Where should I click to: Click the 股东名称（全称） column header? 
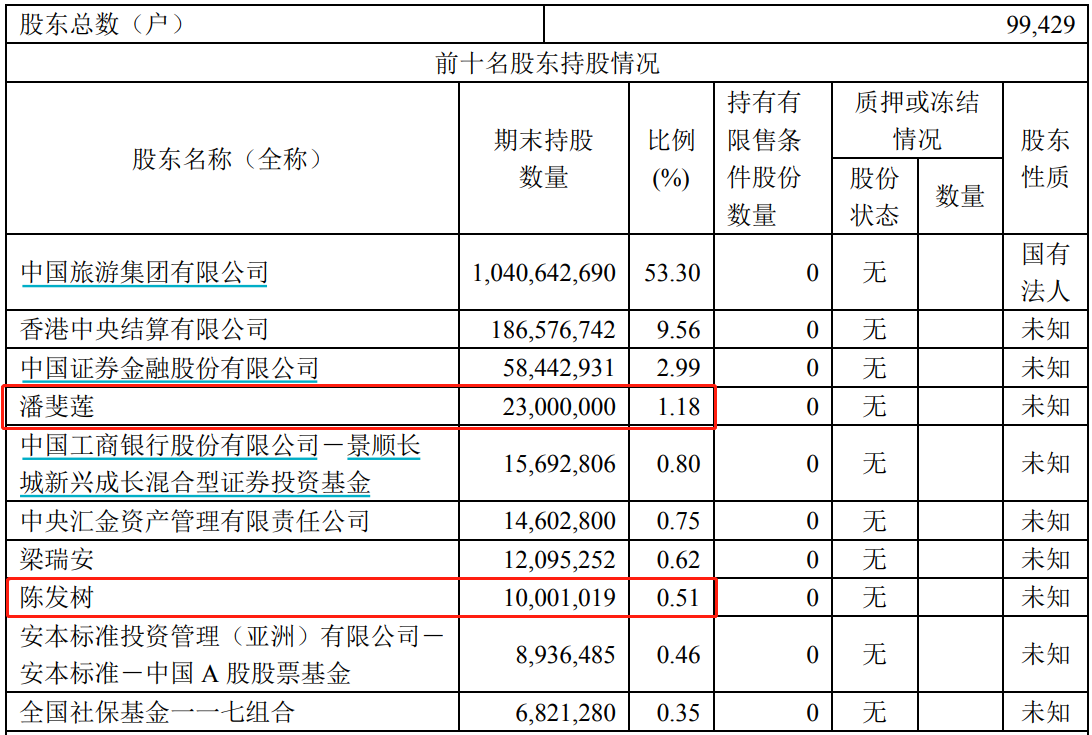(x=232, y=159)
